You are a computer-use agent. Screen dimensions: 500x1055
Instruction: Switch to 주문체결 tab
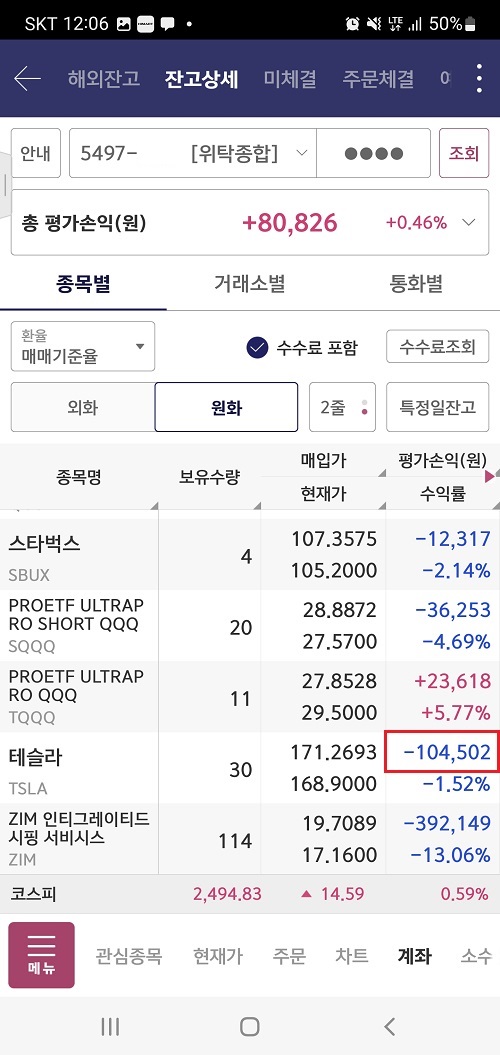378,79
